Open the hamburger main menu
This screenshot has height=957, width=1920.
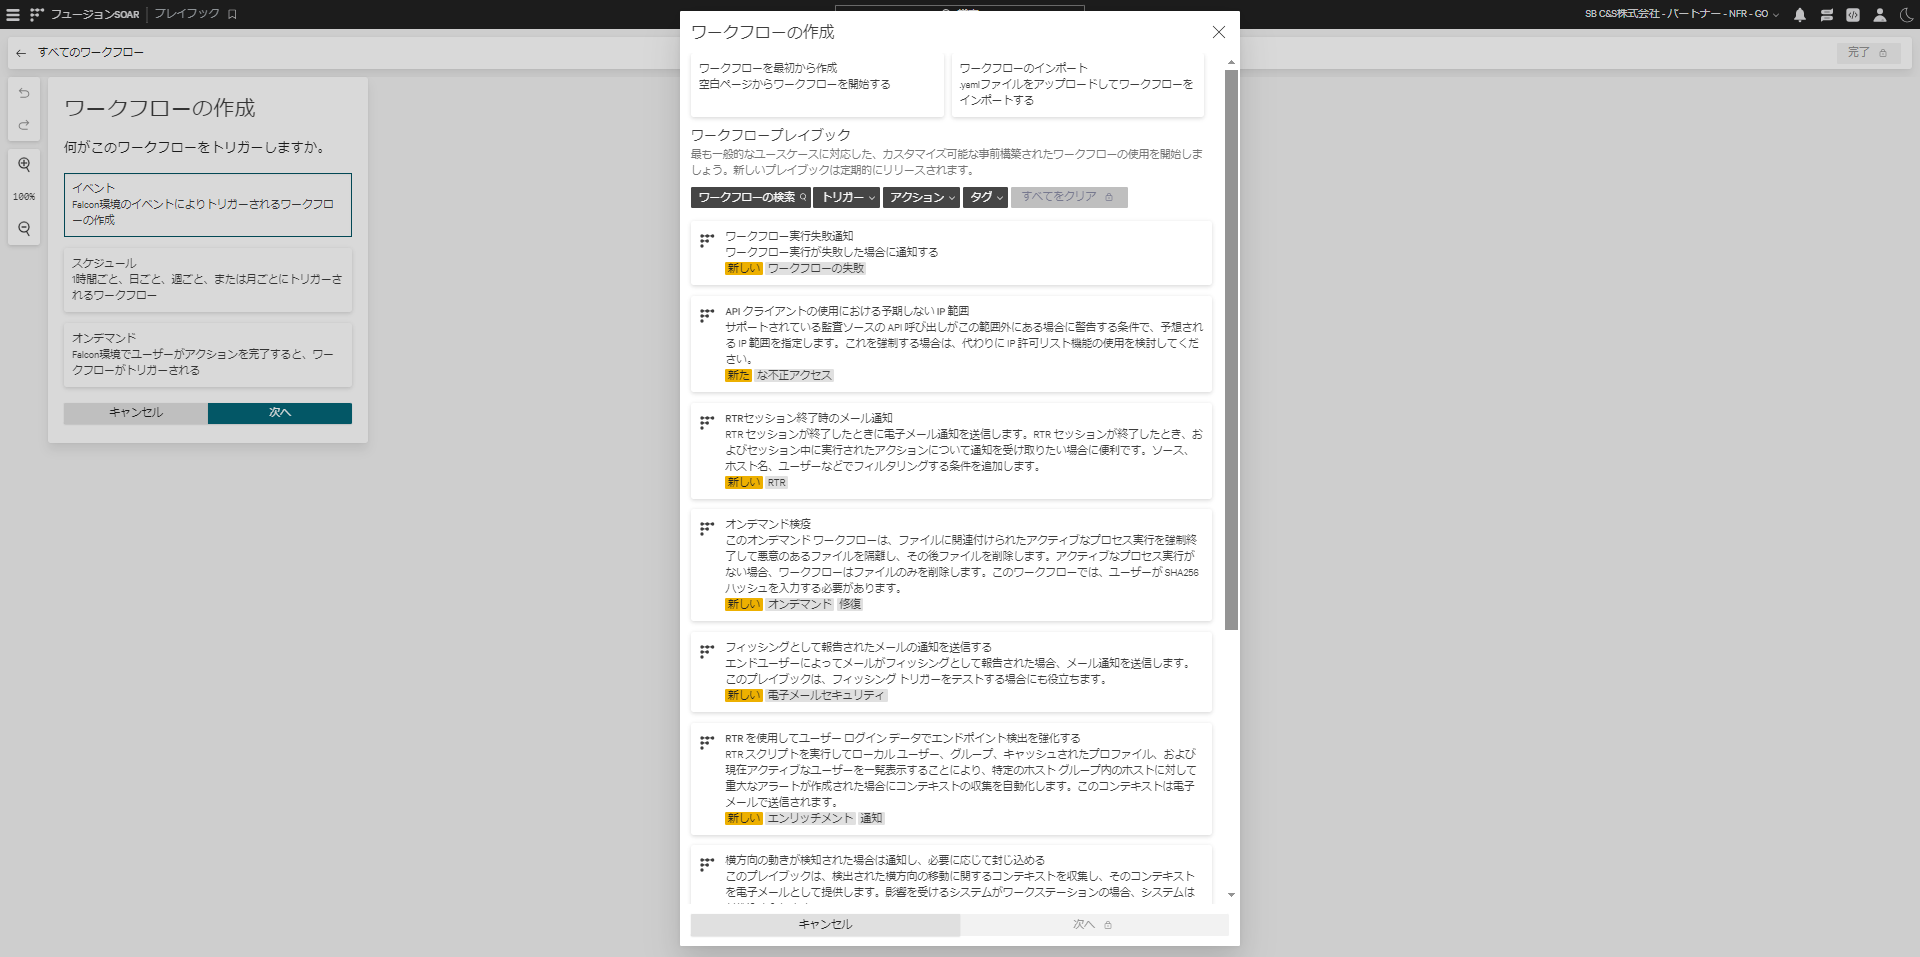coord(13,14)
